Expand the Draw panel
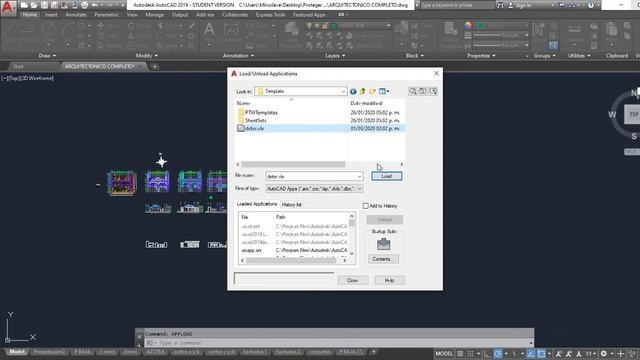The image size is (640, 360). coord(47,56)
